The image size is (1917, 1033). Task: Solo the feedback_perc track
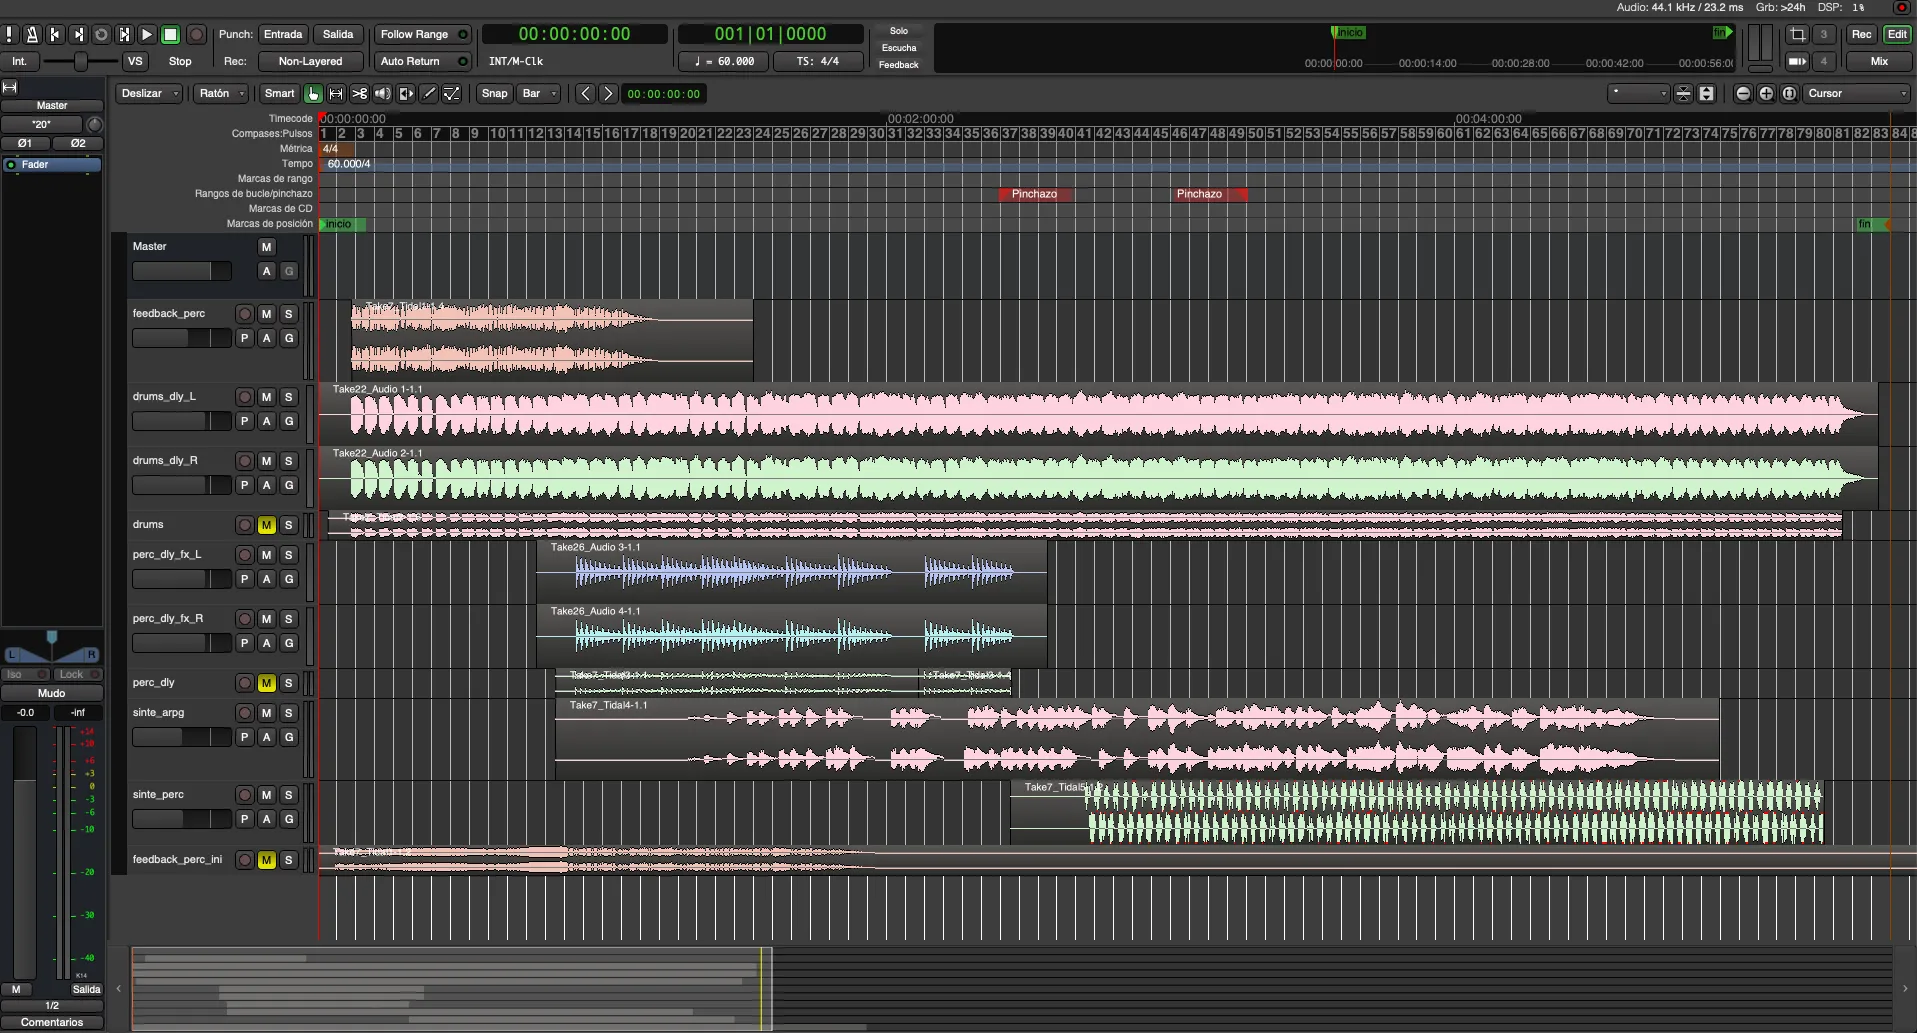[288, 314]
